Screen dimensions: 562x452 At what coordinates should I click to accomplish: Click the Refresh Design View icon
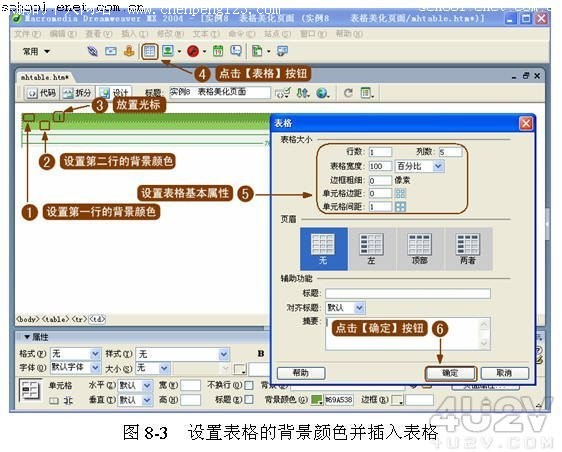tap(348, 93)
